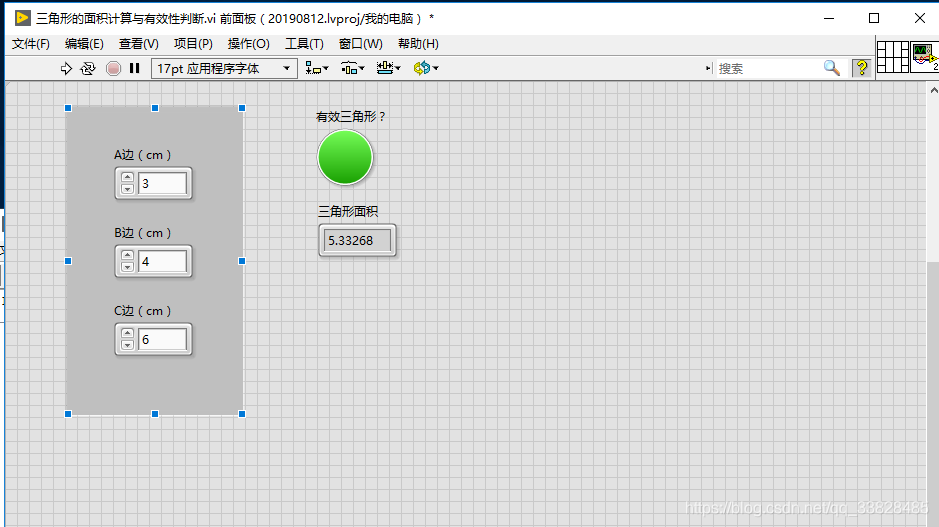Click the C边 numeric input showing 6

tap(162, 340)
